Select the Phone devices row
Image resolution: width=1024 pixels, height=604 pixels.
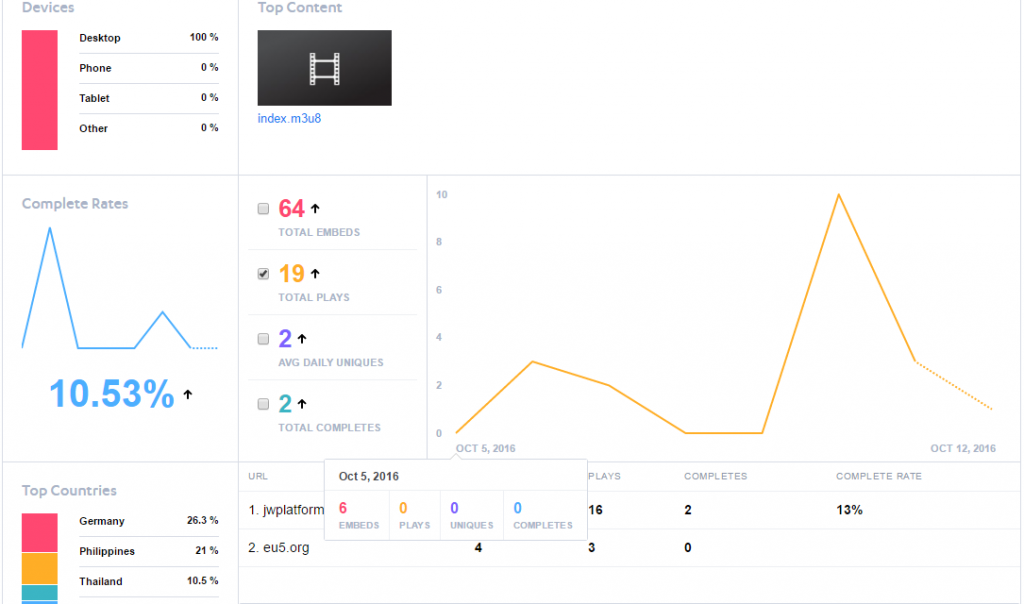149,68
